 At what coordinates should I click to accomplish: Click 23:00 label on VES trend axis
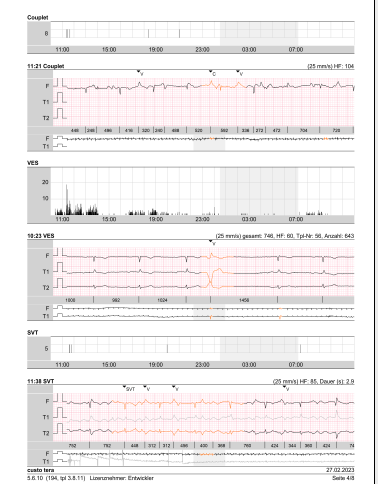pyautogui.click(x=202, y=219)
